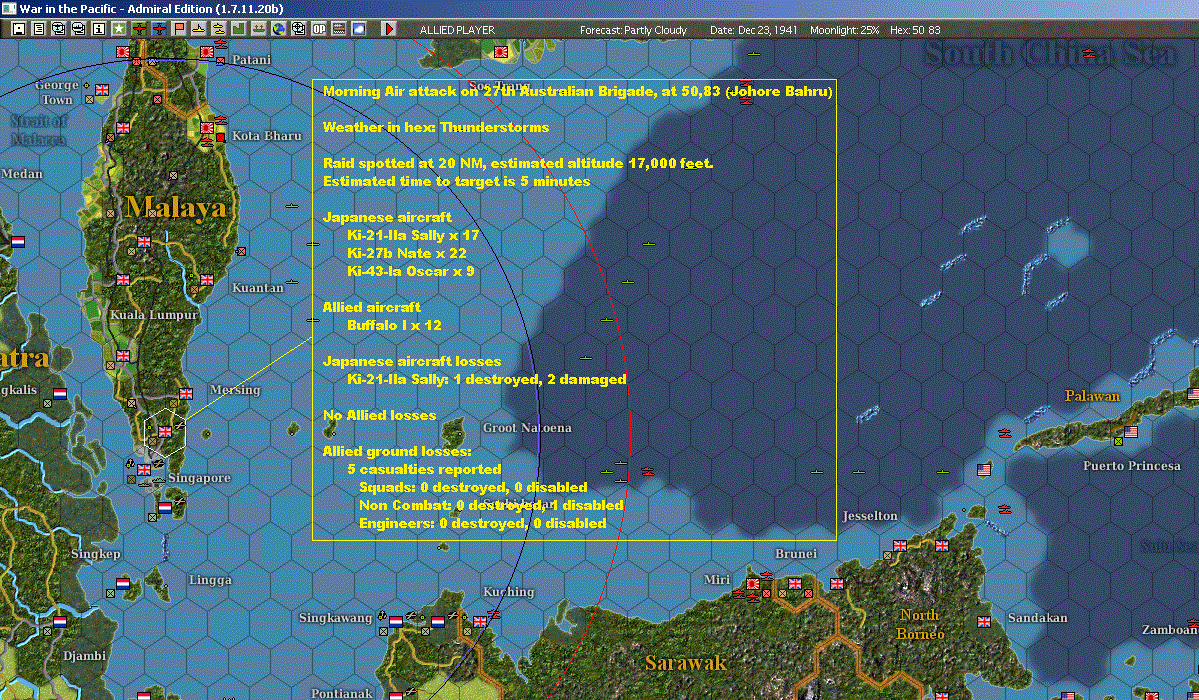Image resolution: width=1199 pixels, height=700 pixels.
Task: Click red plane on green background icon
Action: tap(139, 29)
